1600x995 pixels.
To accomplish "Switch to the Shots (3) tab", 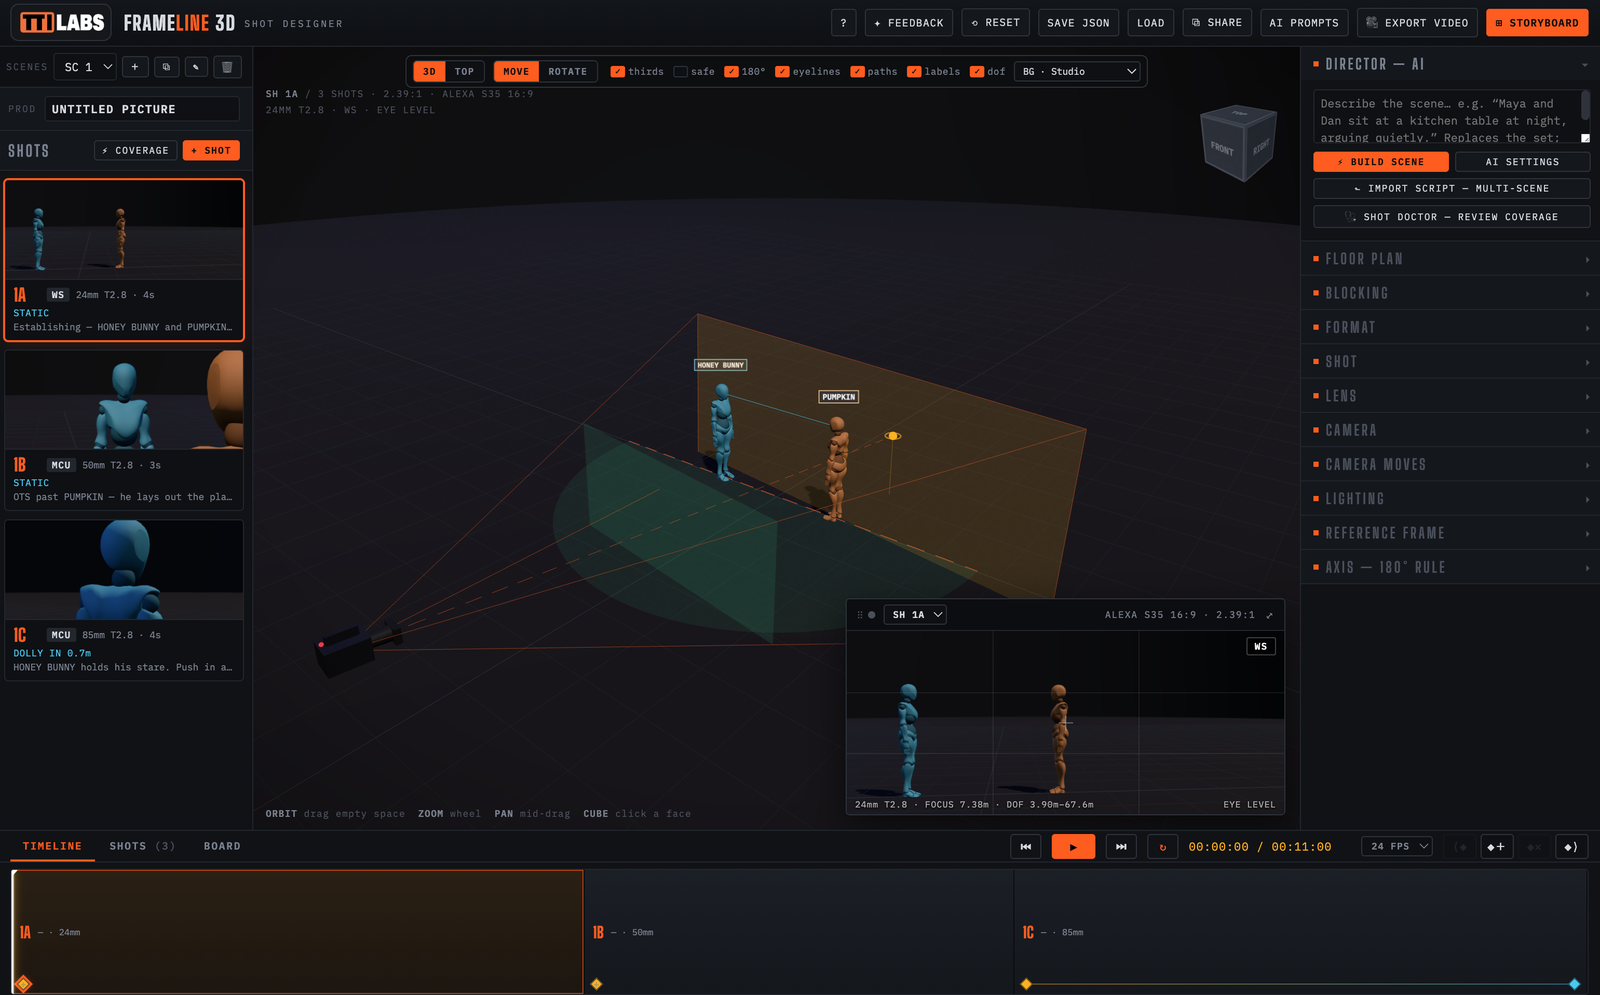I will 142,847.
